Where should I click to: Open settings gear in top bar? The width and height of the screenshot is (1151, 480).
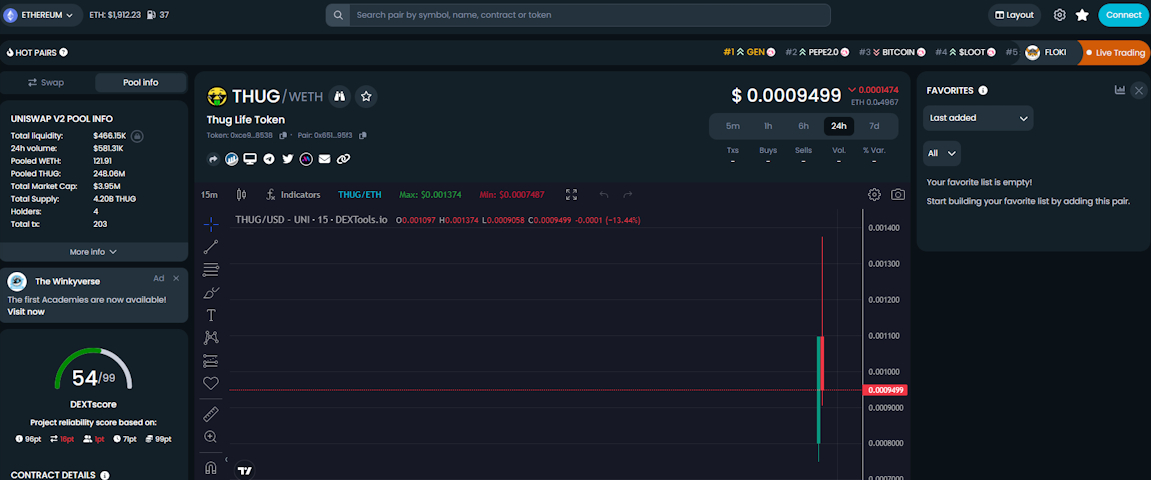pos(1059,15)
